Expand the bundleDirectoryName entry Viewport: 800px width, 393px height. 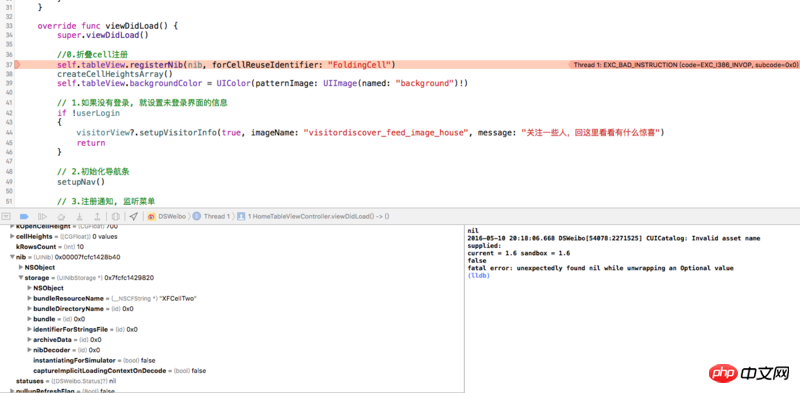coord(29,309)
